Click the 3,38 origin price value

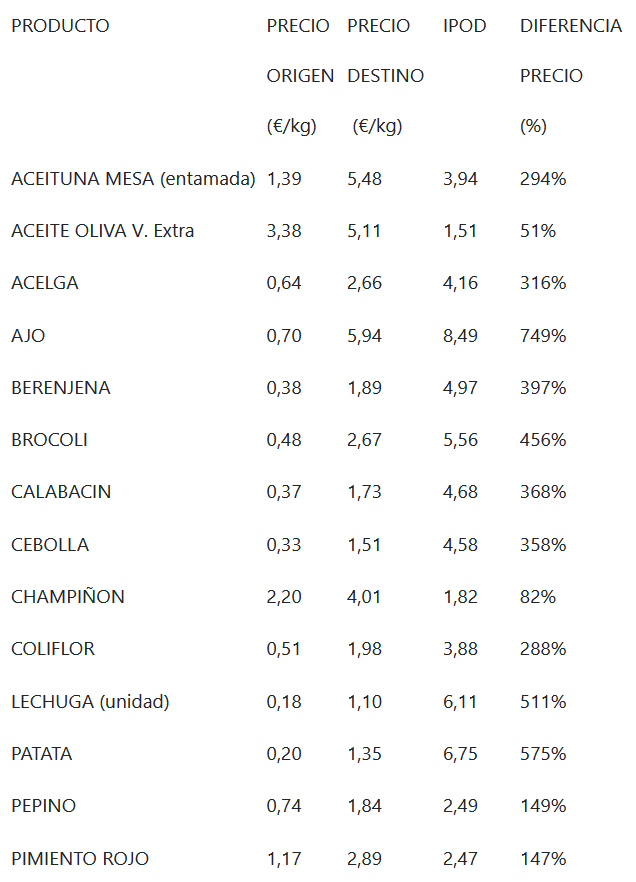[x=284, y=231]
